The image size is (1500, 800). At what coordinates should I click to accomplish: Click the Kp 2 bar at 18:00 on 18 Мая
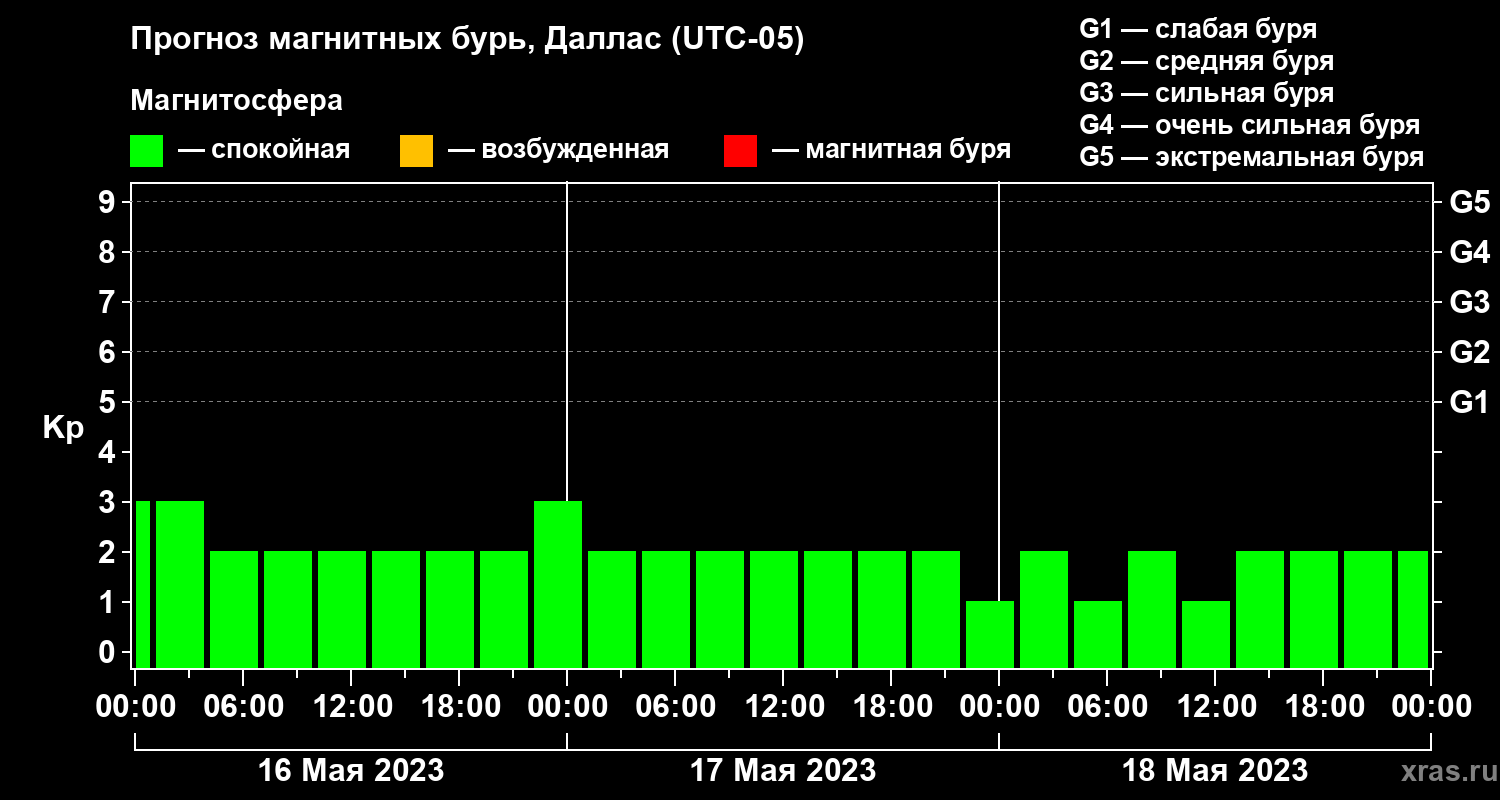1314,609
